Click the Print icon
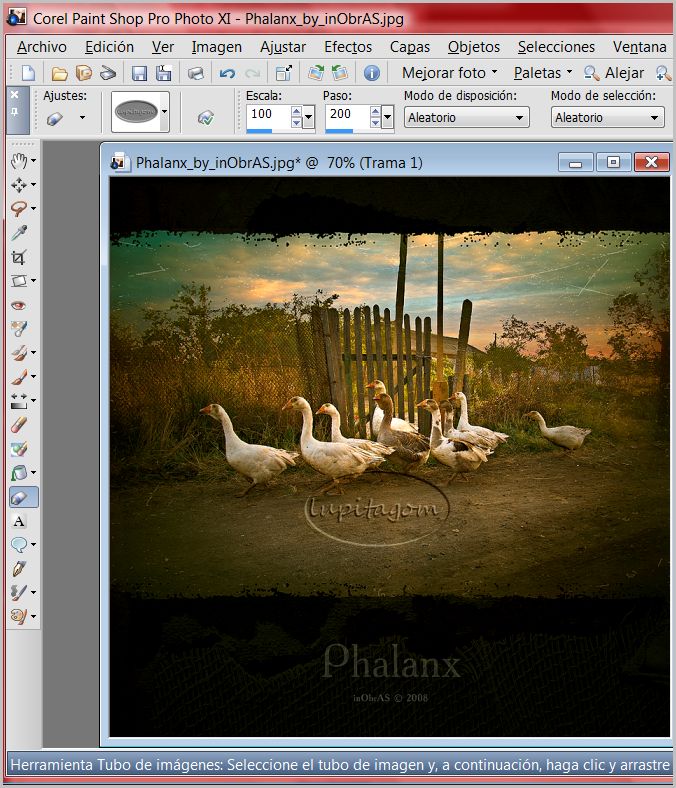 pyautogui.click(x=196, y=73)
